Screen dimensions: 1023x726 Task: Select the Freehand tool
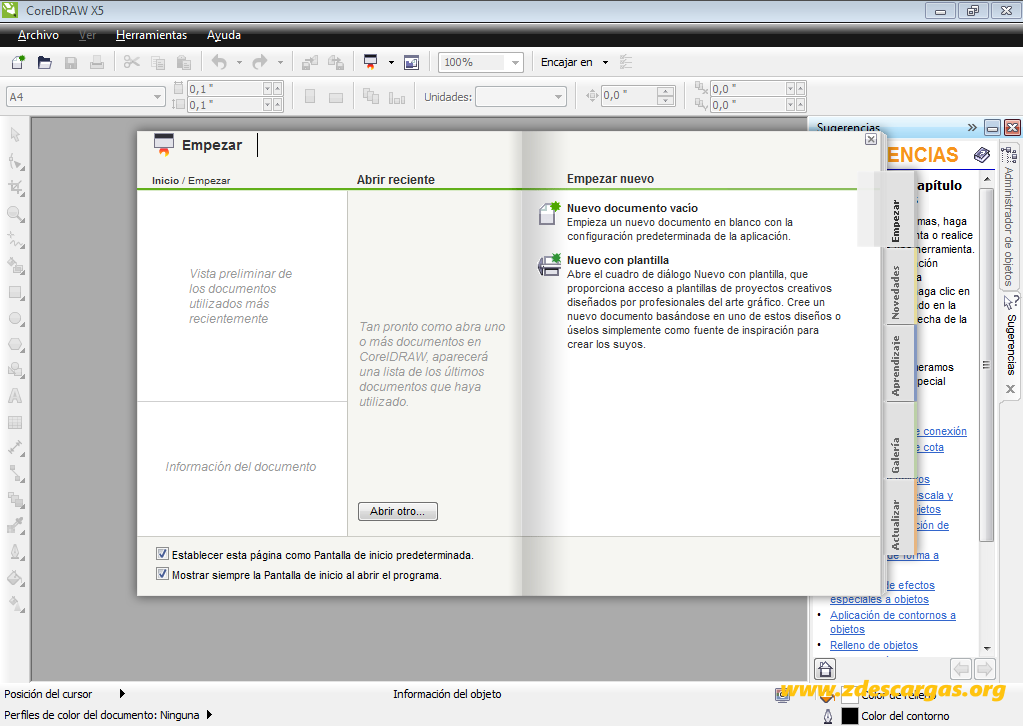click(16, 240)
